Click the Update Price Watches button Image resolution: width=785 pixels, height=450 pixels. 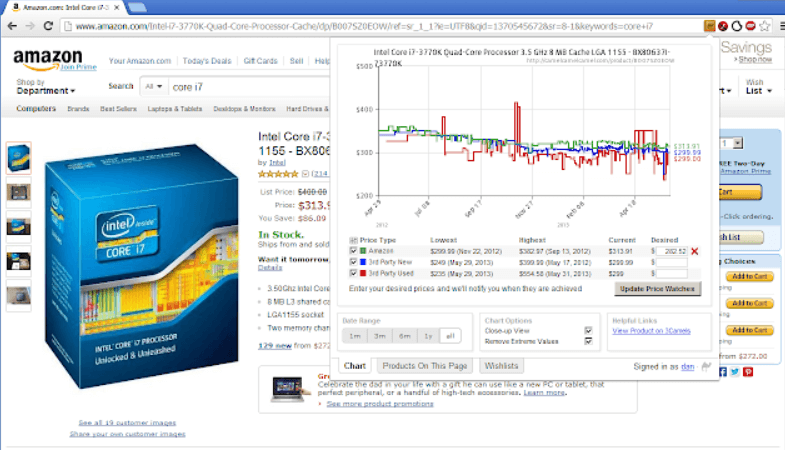click(657, 289)
